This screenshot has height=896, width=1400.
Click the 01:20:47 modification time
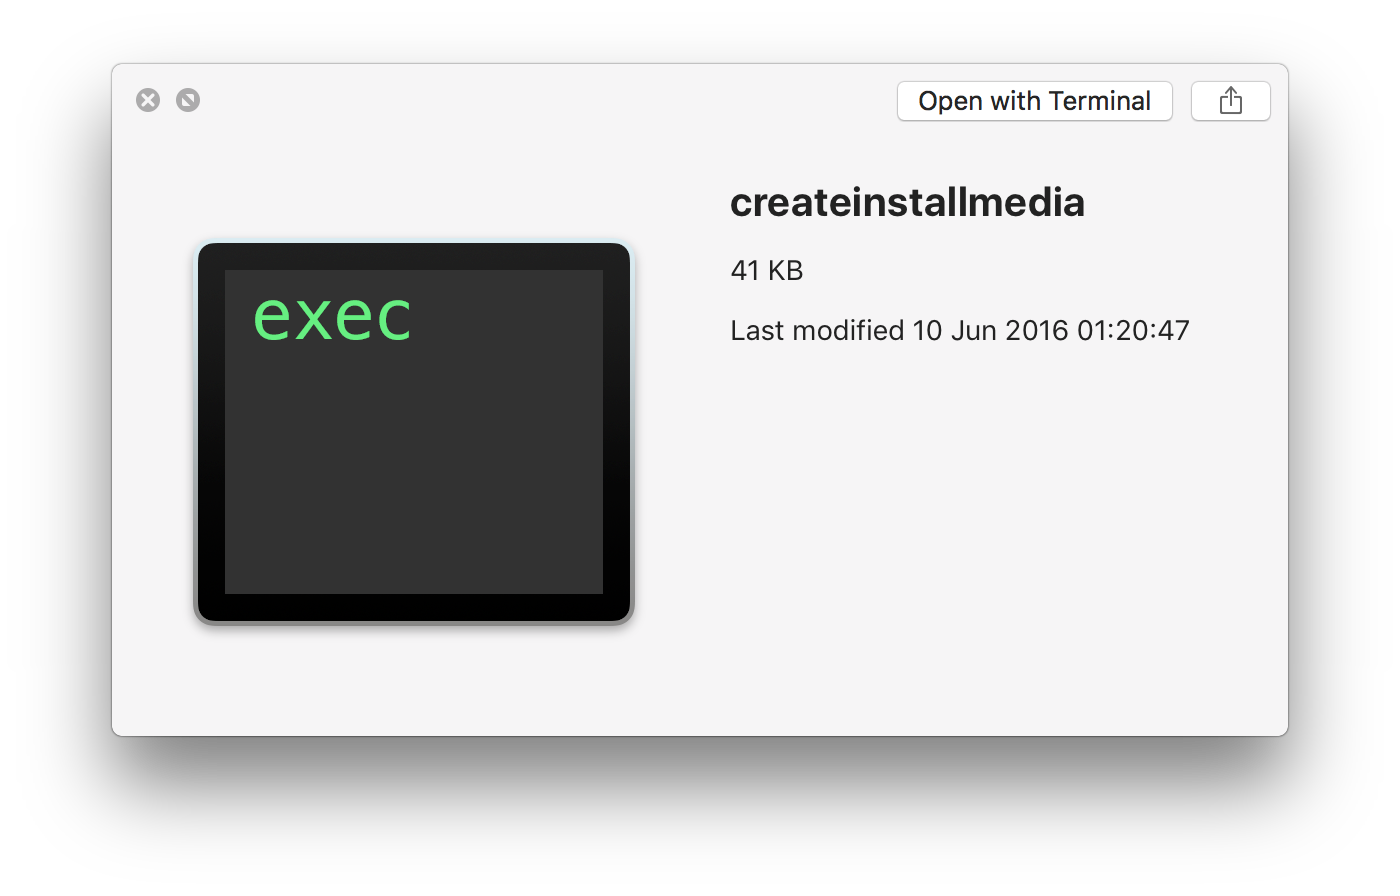[1134, 330]
